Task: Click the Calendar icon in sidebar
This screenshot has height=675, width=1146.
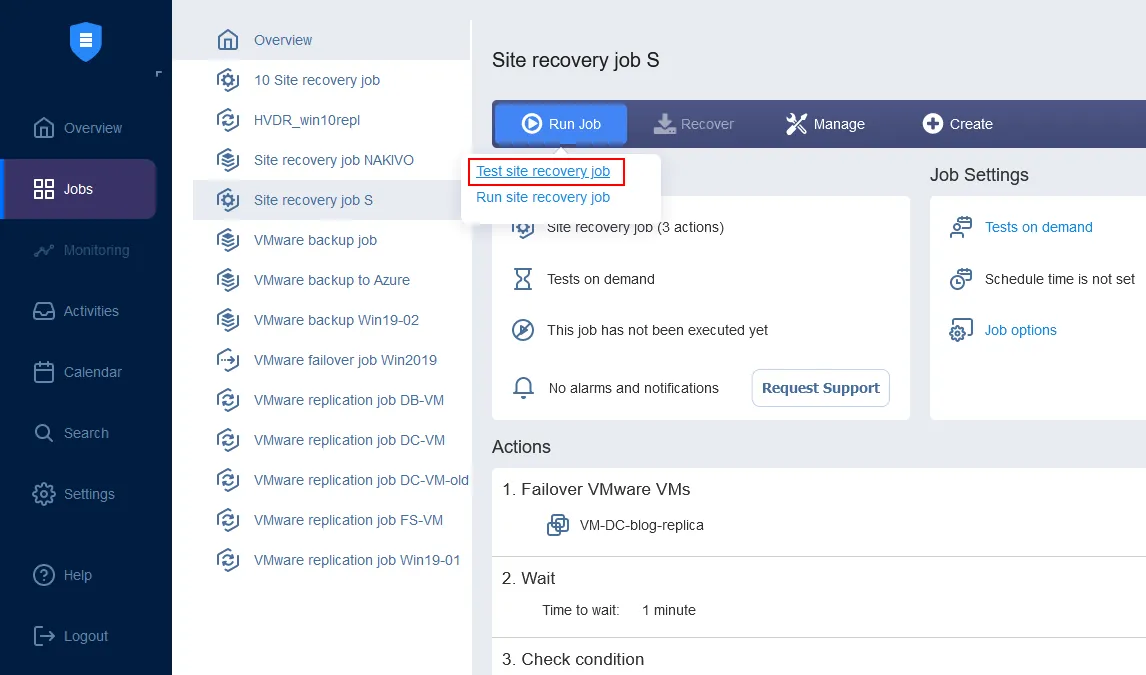Action: 44,372
